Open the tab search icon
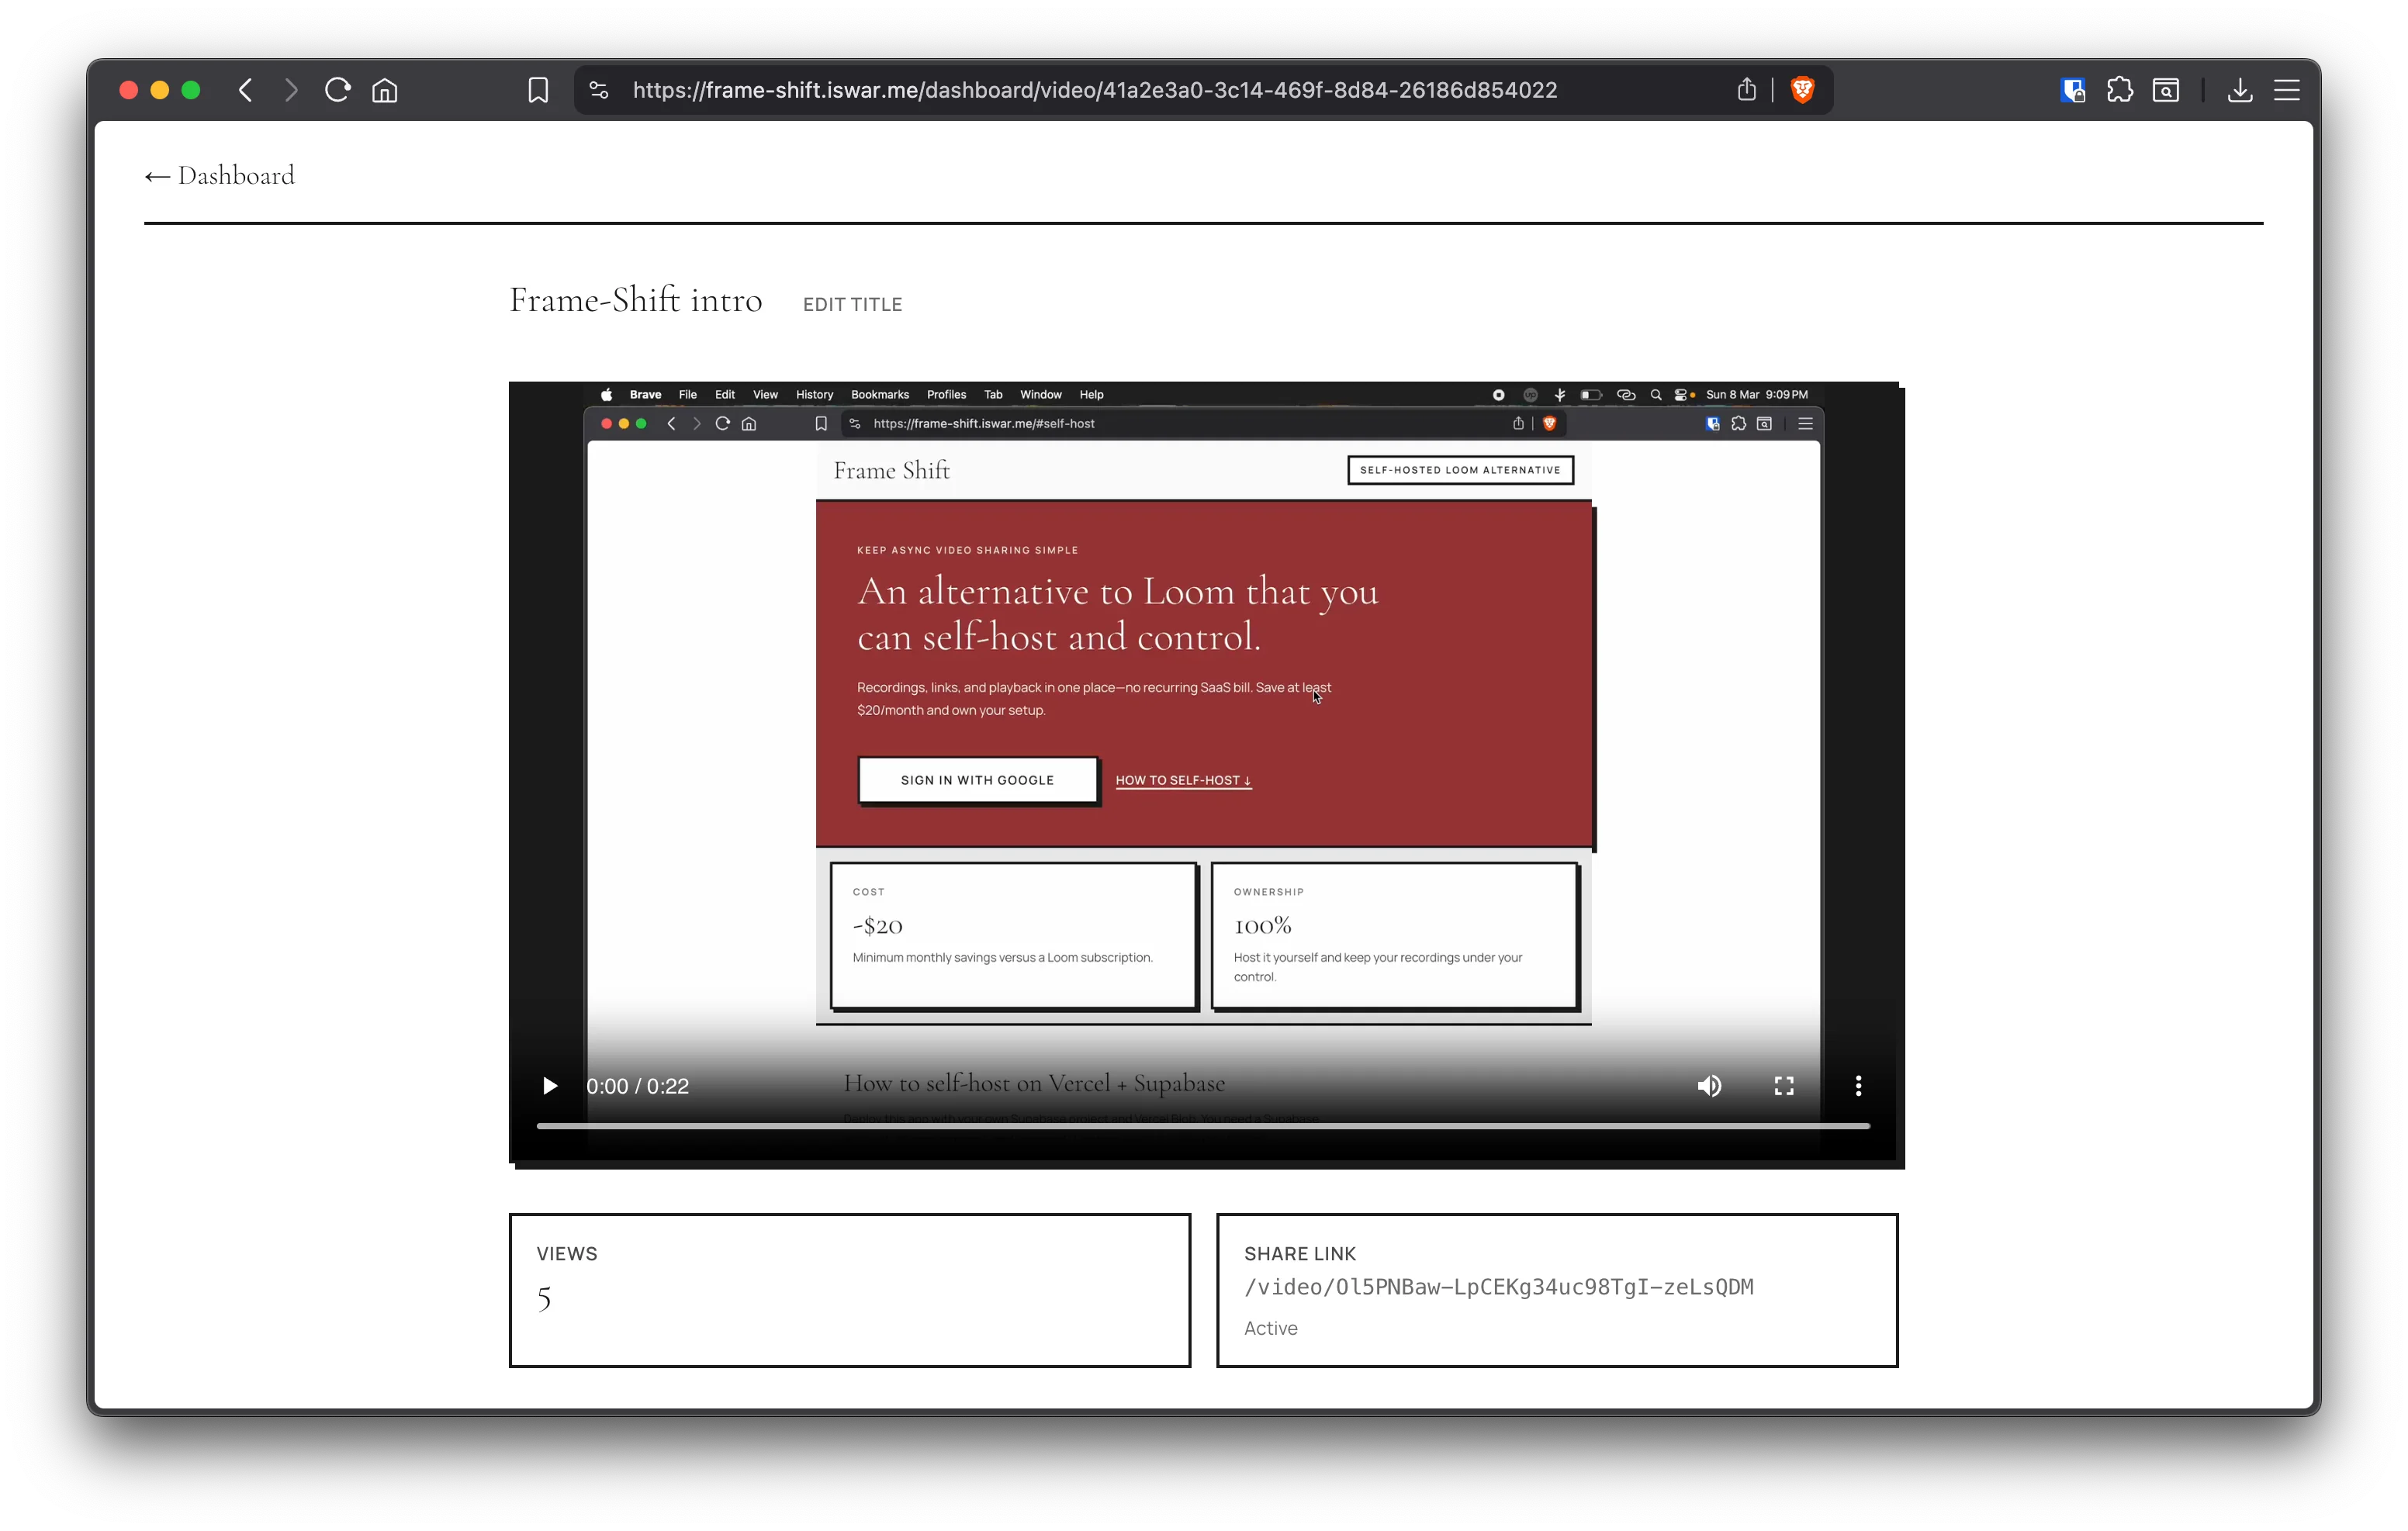The width and height of the screenshot is (2408, 1531). (x=2167, y=90)
